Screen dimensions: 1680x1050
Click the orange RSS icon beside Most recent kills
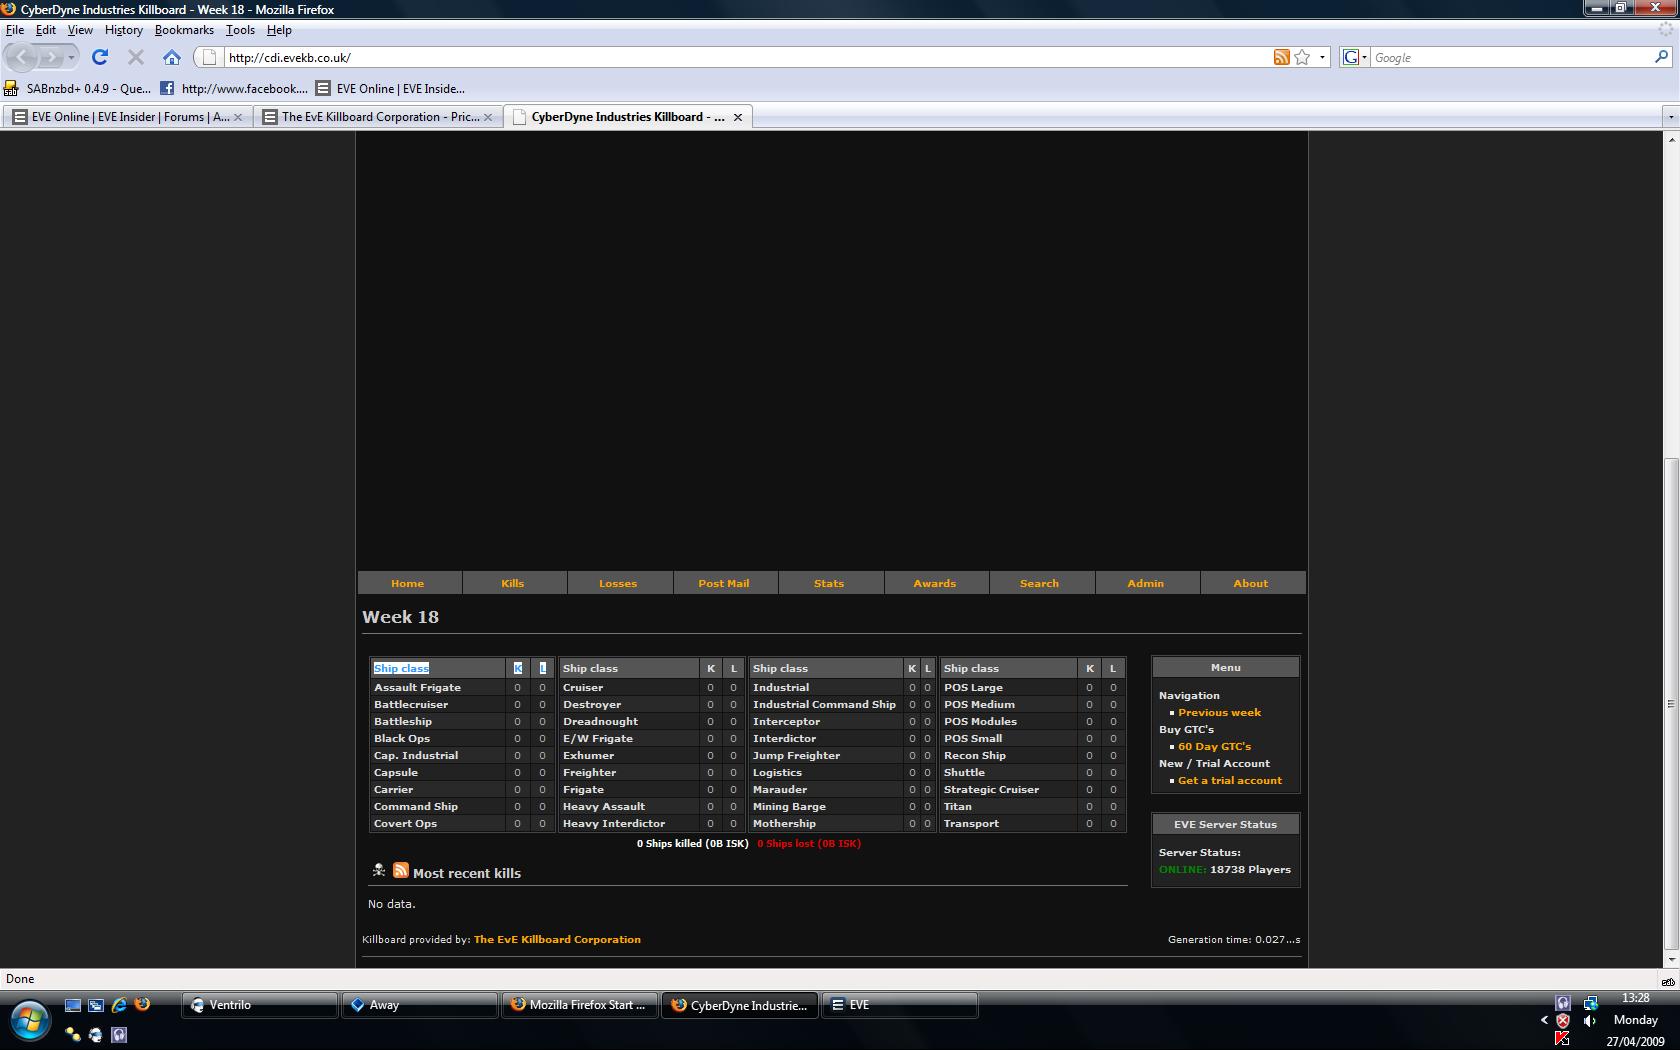pyautogui.click(x=401, y=870)
